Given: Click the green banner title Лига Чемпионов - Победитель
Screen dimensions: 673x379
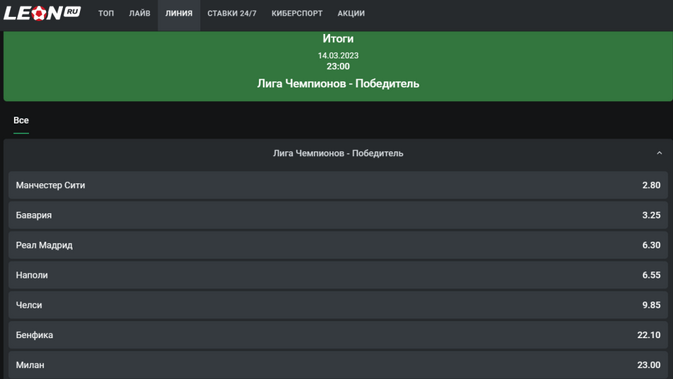Looking at the screenshot, I should coord(338,84).
